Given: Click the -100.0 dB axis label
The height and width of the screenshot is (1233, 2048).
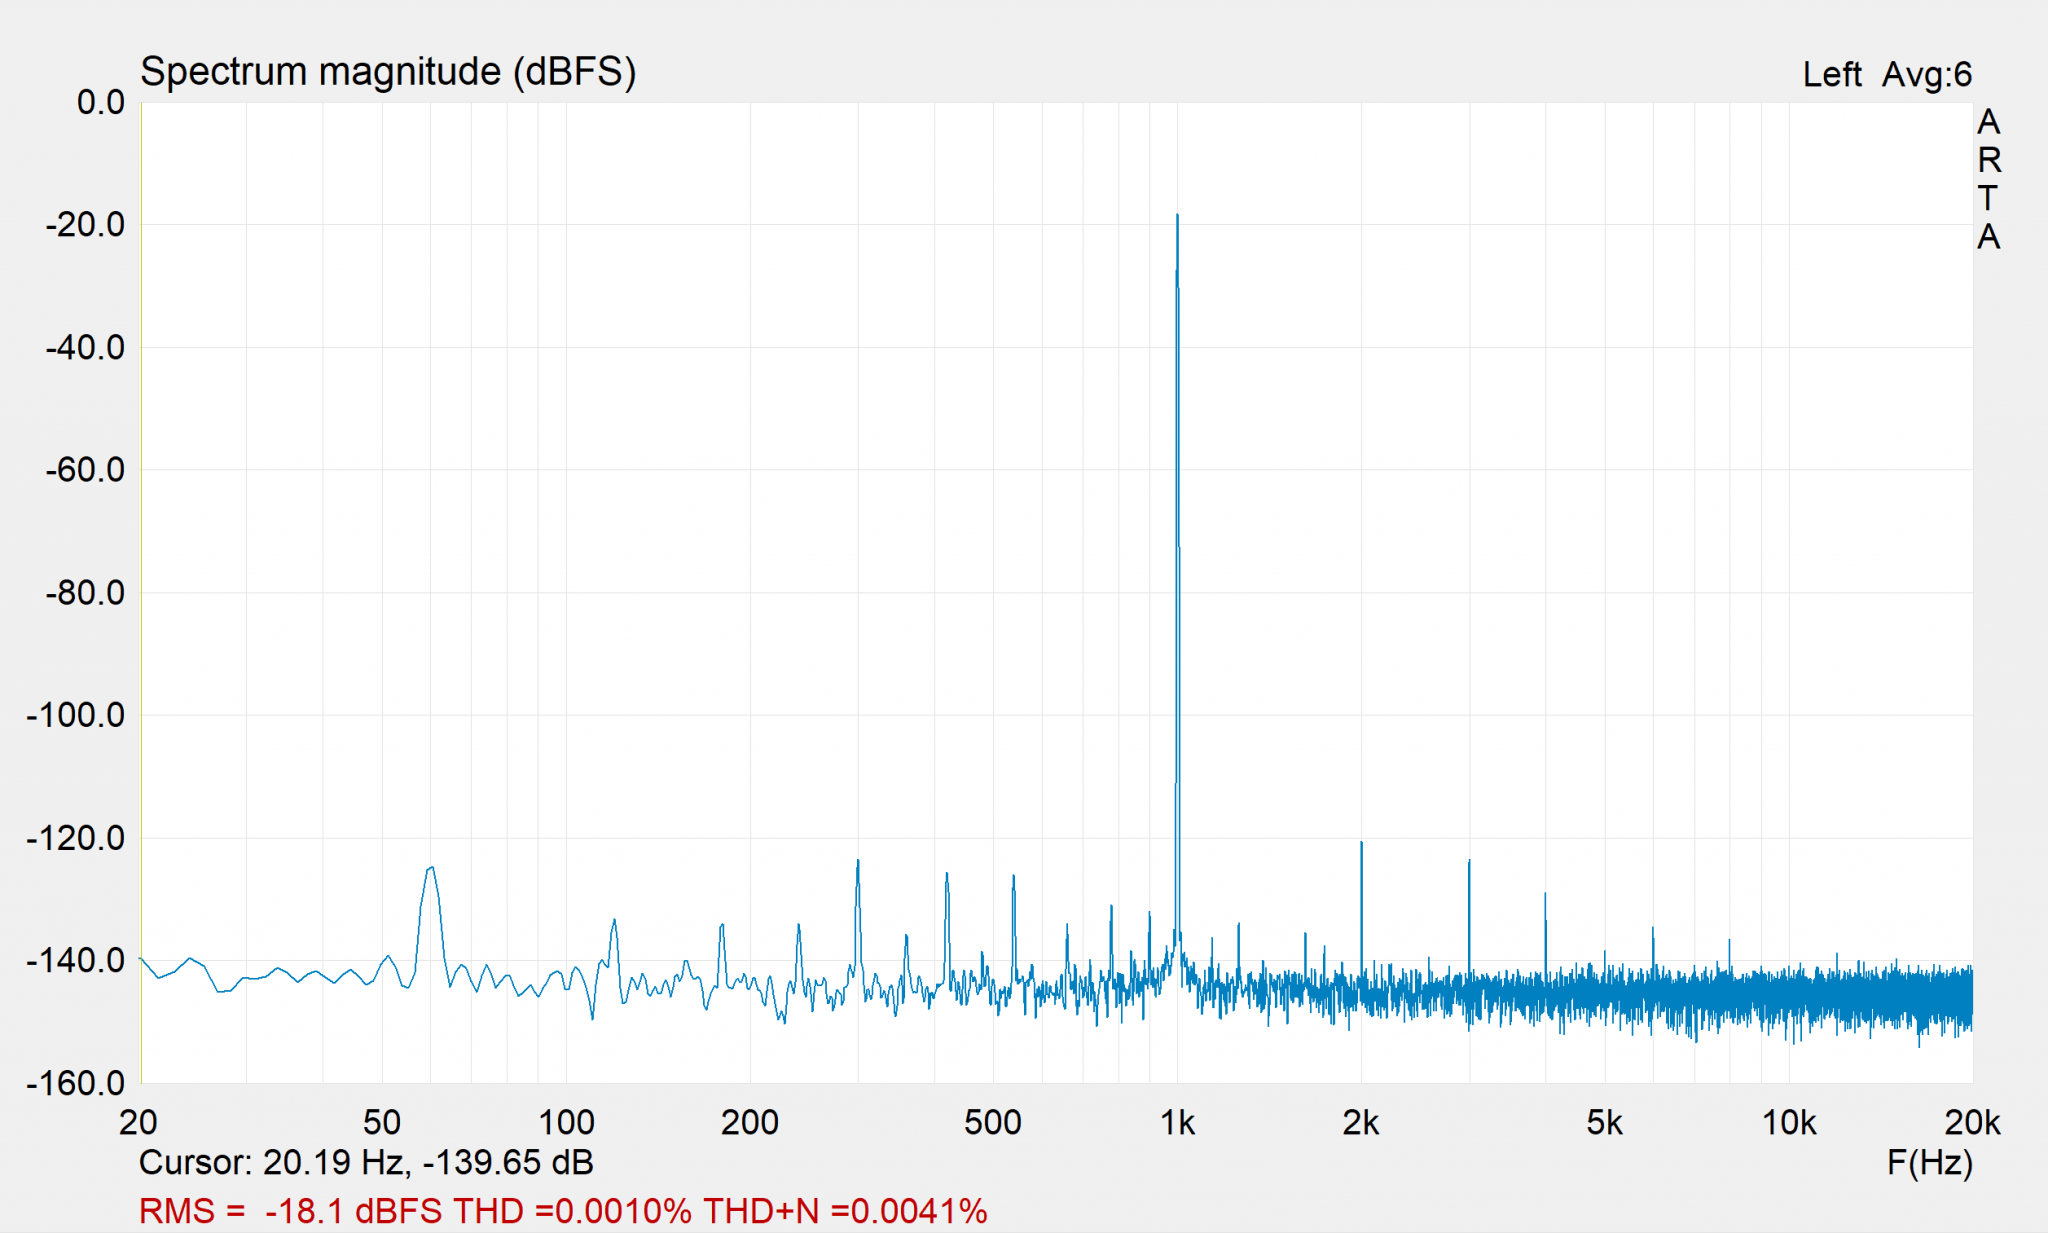Looking at the screenshot, I should pyautogui.click(x=76, y=715).
